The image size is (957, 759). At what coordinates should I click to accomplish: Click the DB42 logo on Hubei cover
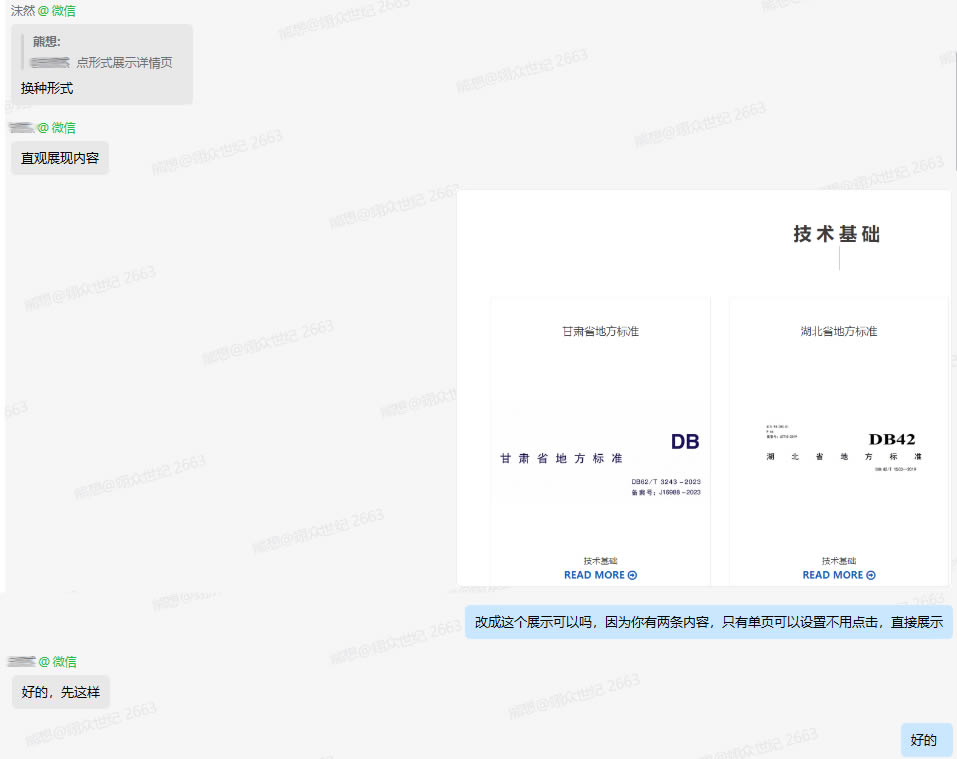(x=892, y=439)
